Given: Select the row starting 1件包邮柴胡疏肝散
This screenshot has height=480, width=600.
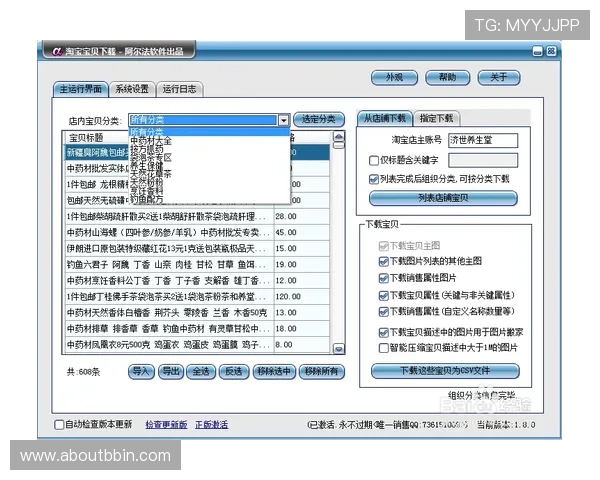Looking at the screenshot, I should click(x=197, y=217).
